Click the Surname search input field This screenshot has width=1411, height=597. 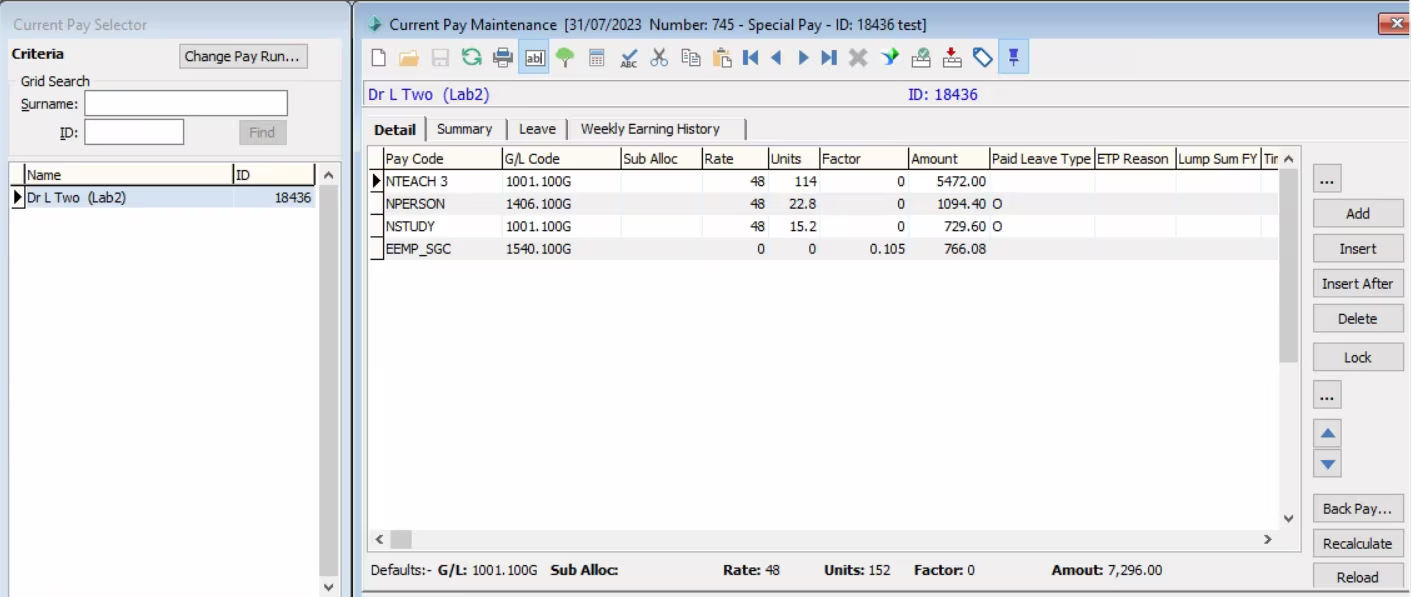(186, 104)
